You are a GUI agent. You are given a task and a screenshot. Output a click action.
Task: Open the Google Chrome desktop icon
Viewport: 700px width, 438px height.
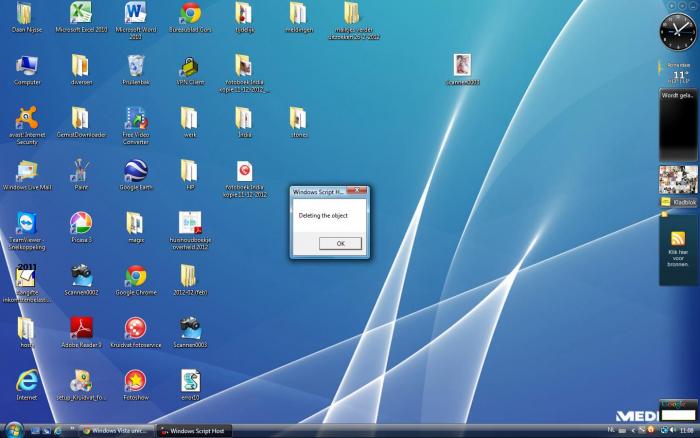[x=135, y=275]
